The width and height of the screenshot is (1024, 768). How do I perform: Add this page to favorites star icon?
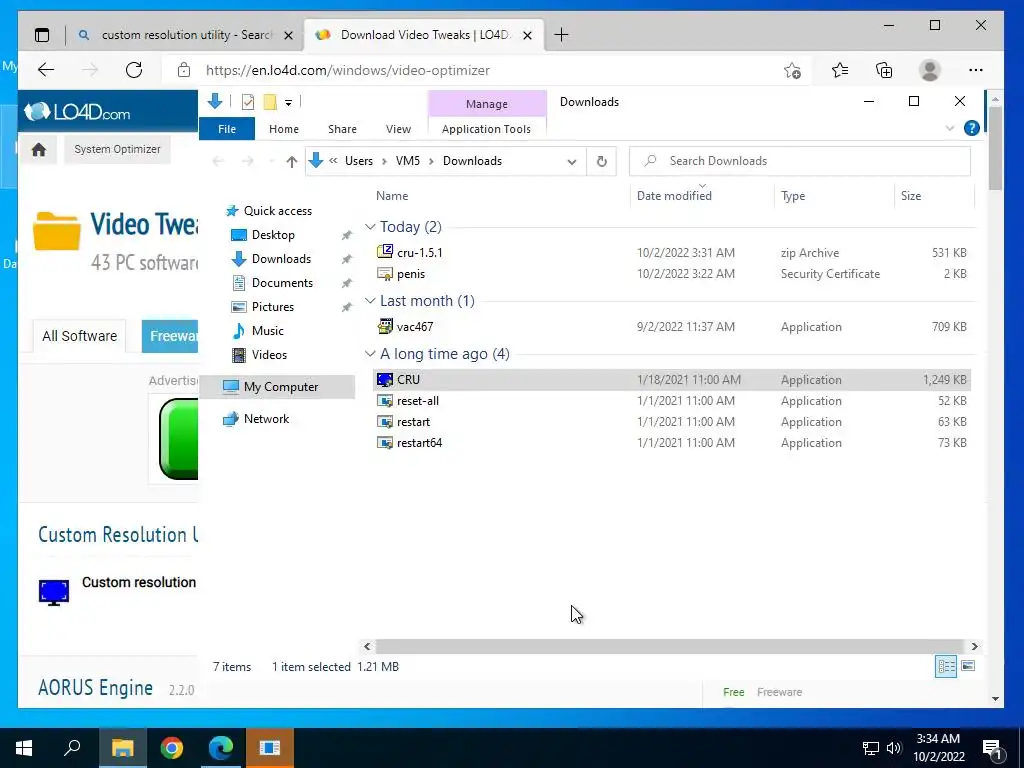pos(792,70)
